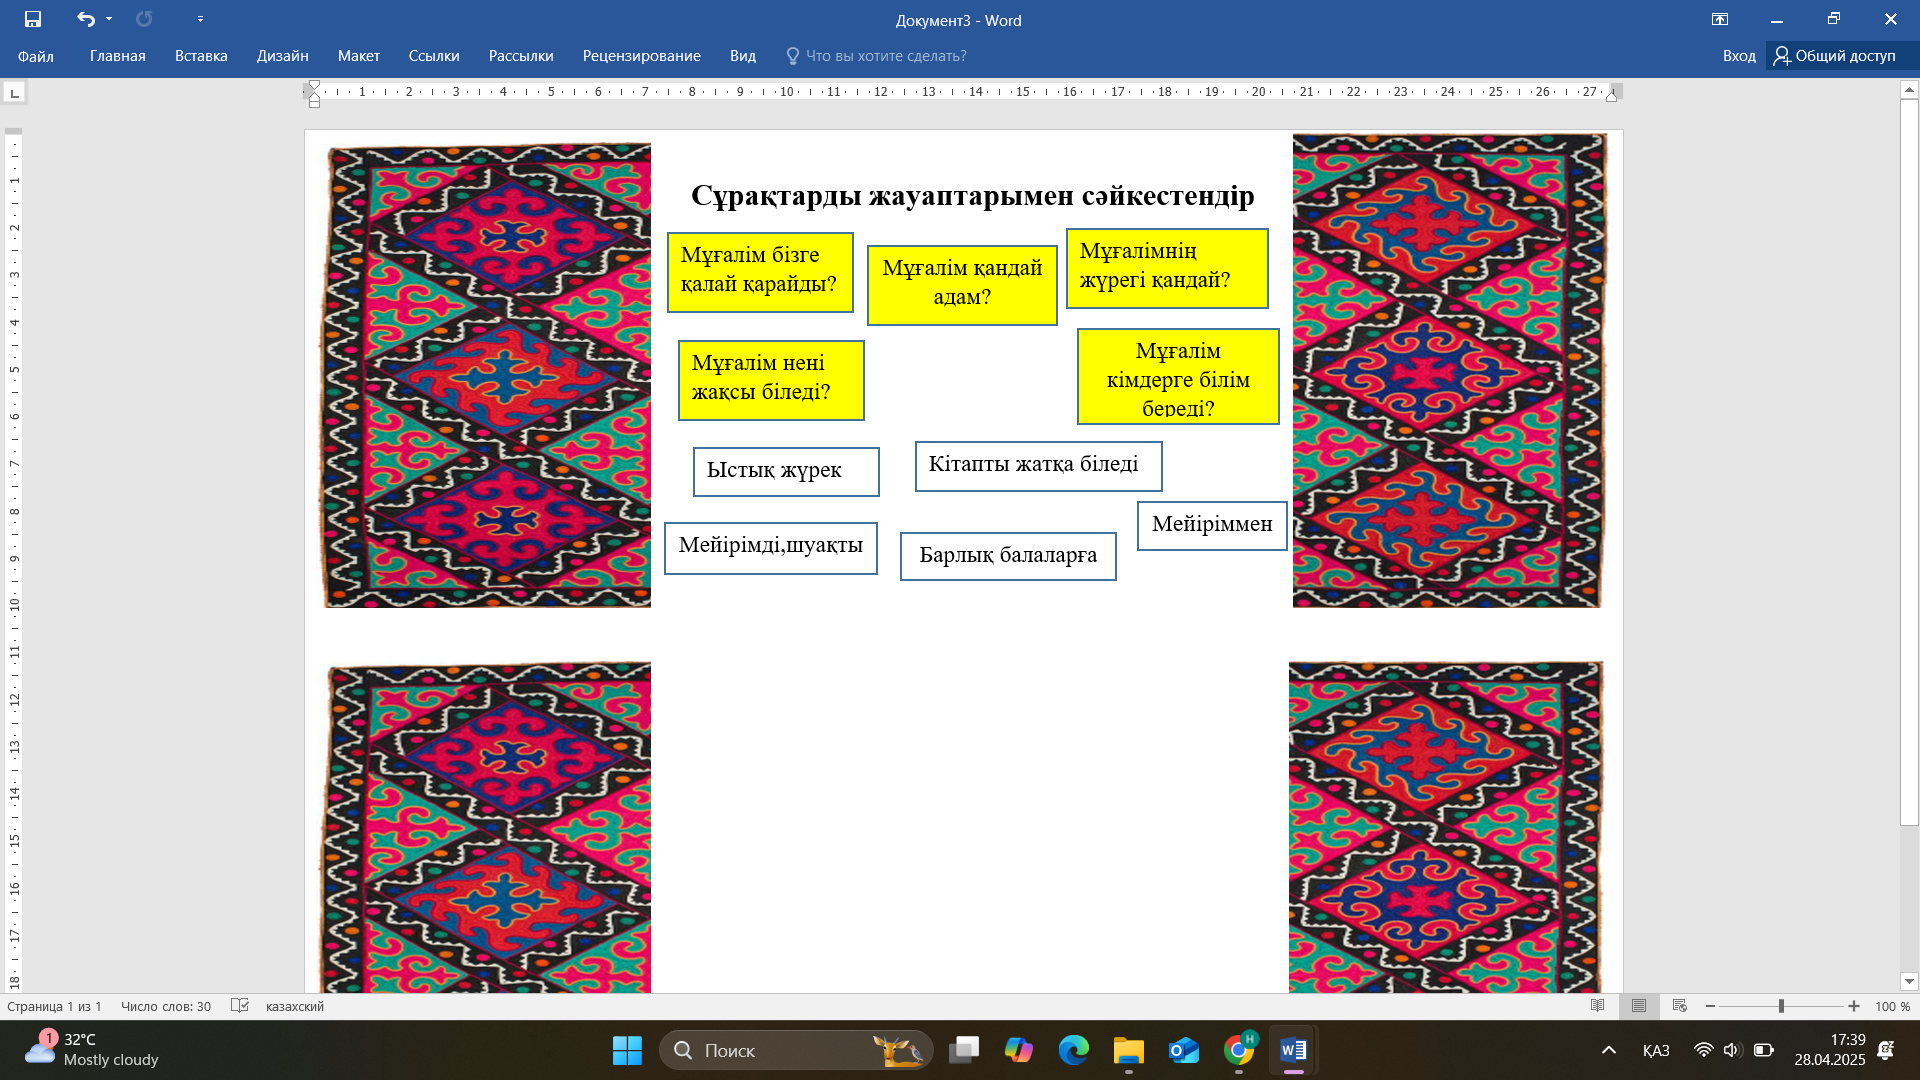Click the 100 % zoom level button
Viewport: 1920px width, 1080px height.
pyautogui.click(x=1892, y=1006)
